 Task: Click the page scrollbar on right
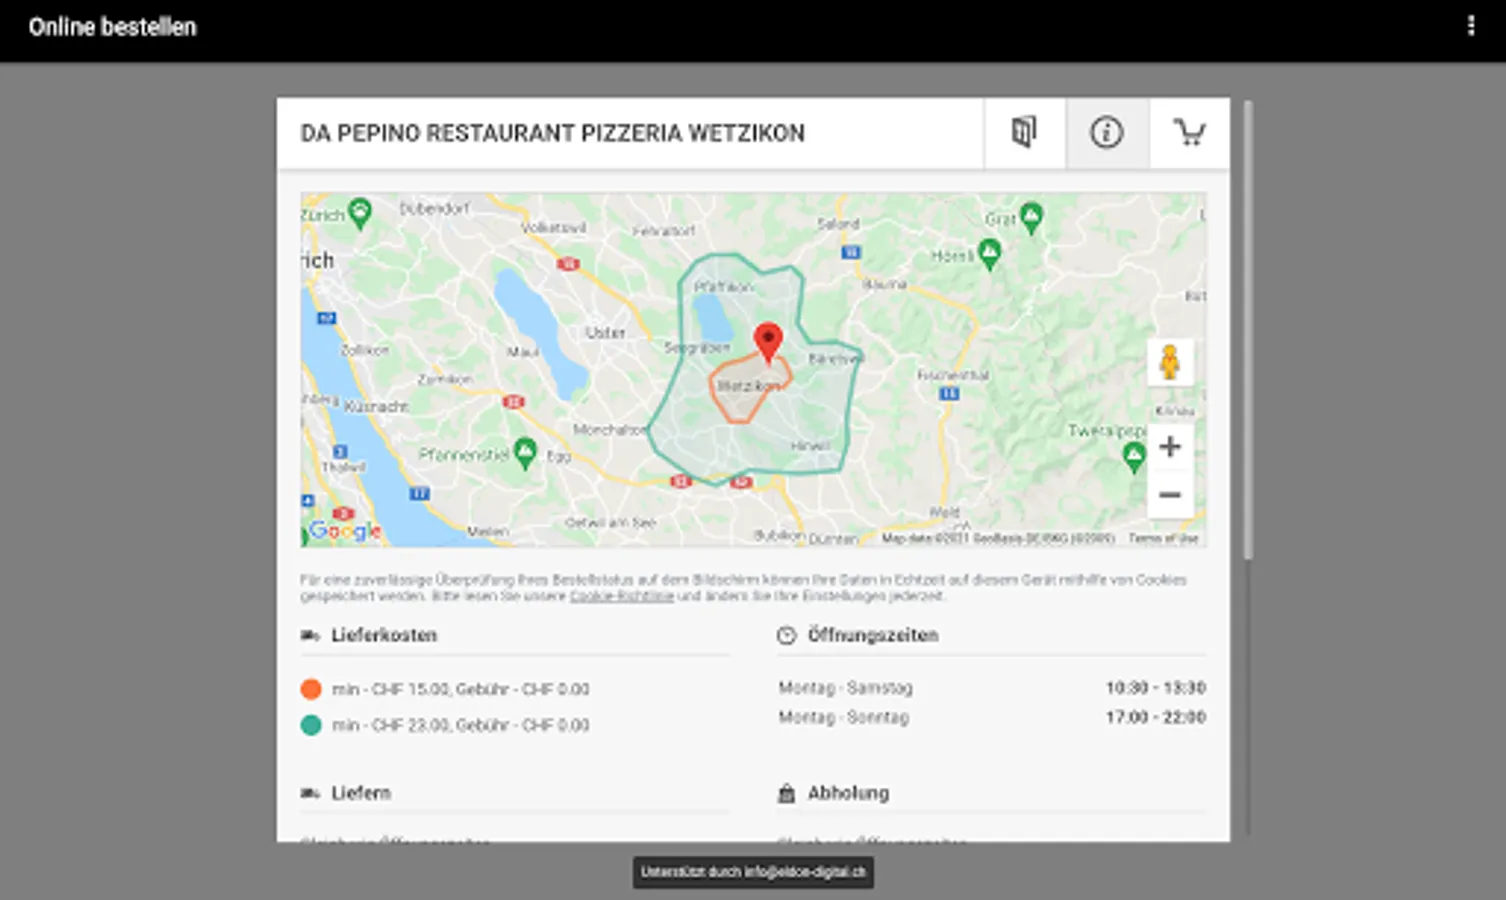(x=1247, y=330)
